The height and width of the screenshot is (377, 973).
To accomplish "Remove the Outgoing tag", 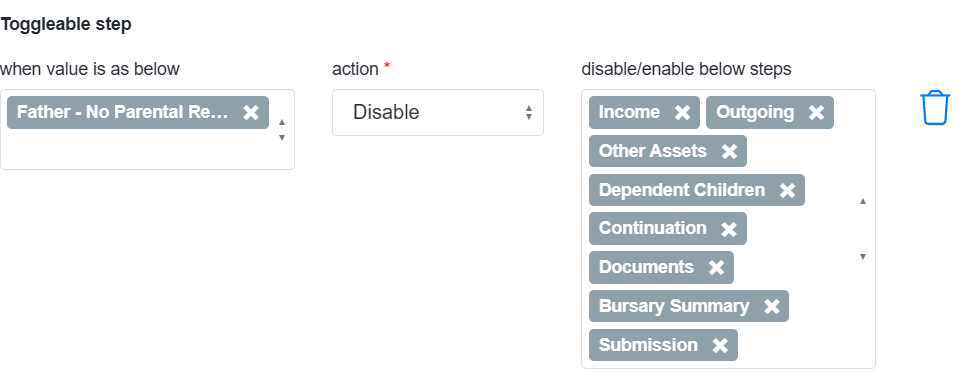I will click(816, 112).
